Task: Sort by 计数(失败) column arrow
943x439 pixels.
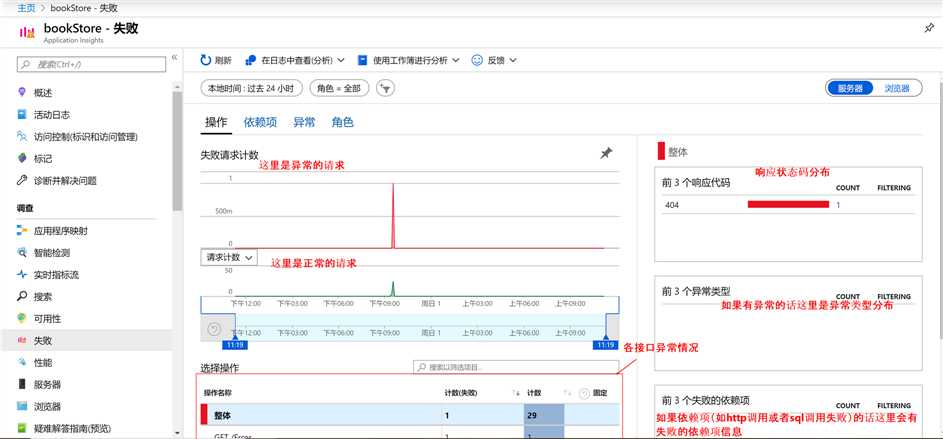Action: (x=515, y=393)
